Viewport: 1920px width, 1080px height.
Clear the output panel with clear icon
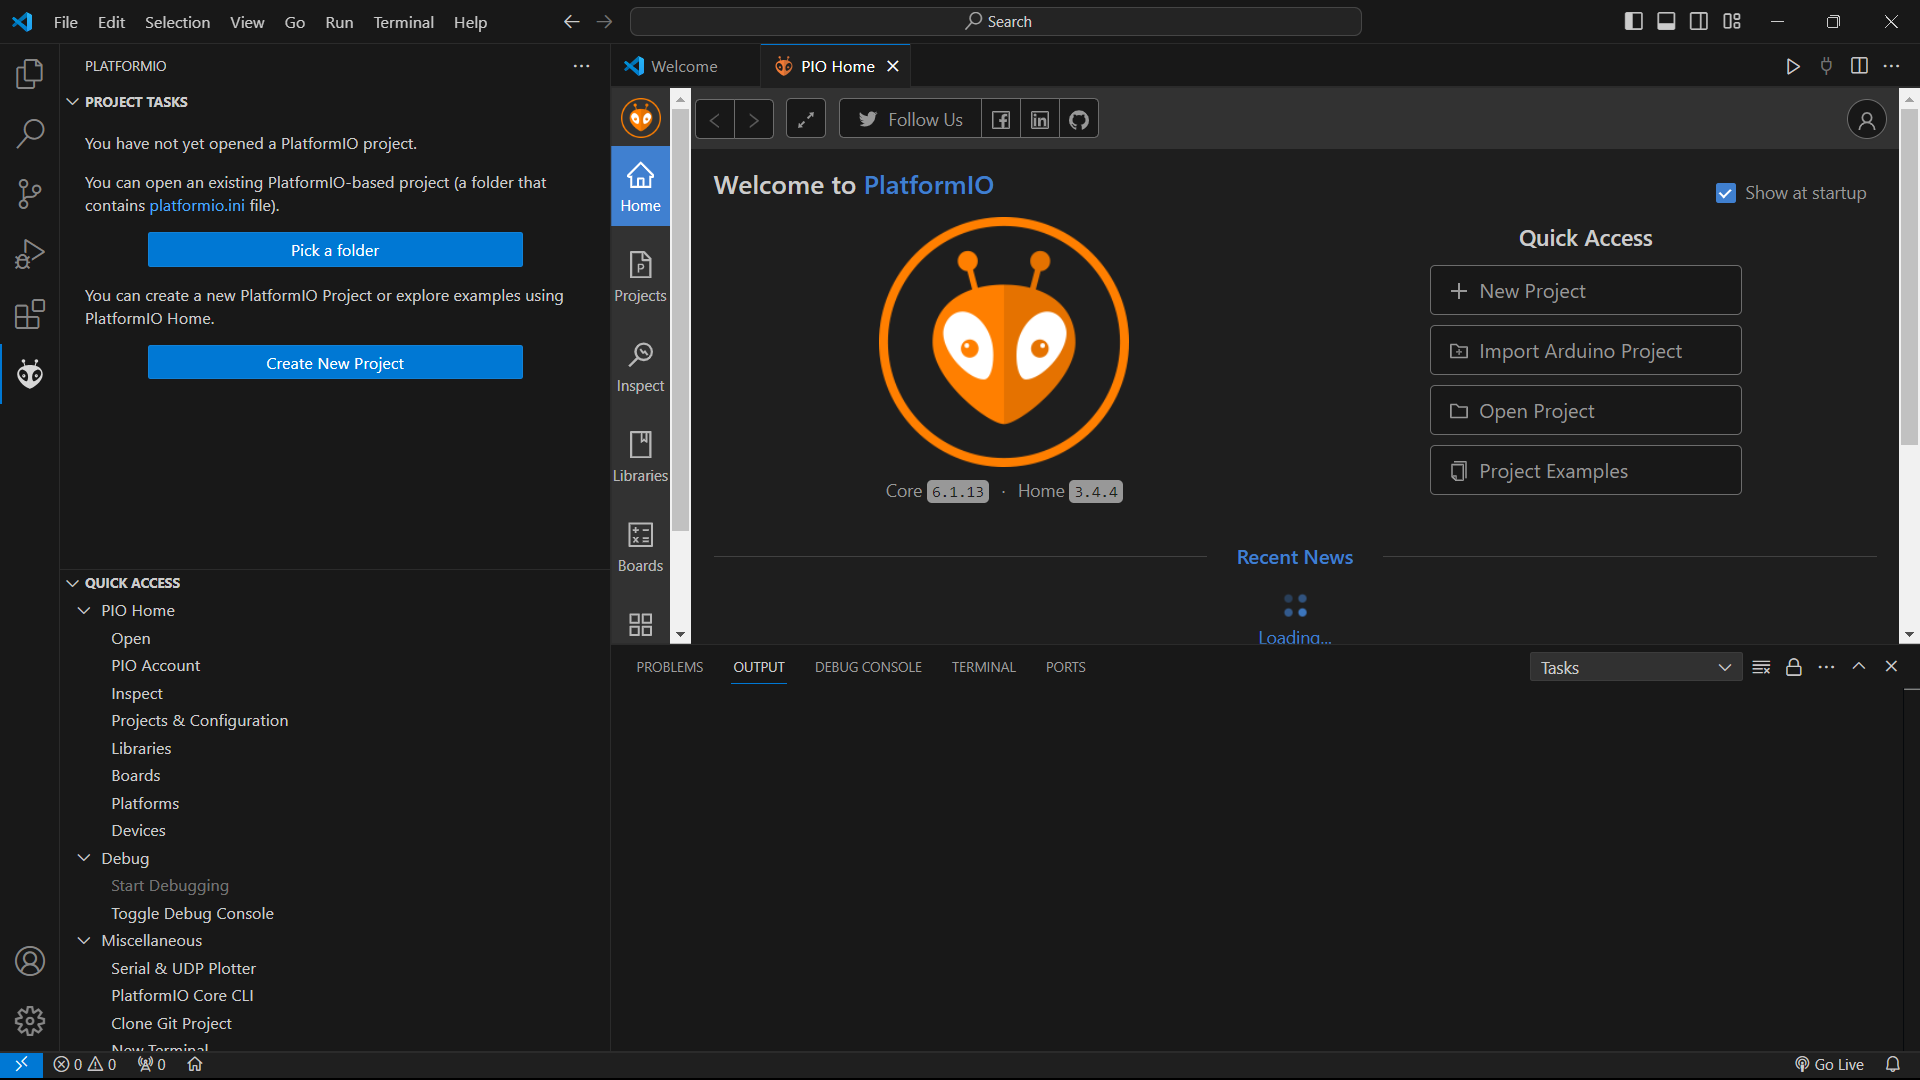(x=1761, y=667)
